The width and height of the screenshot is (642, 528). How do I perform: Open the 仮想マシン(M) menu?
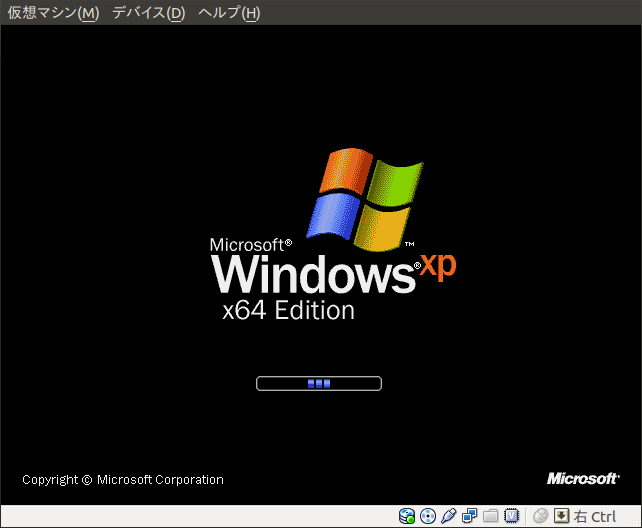53,13
